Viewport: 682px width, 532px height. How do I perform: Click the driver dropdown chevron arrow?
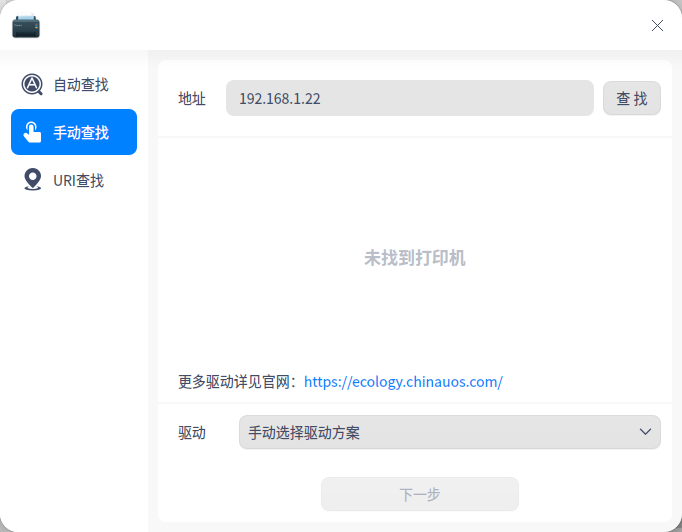[645, 432]
